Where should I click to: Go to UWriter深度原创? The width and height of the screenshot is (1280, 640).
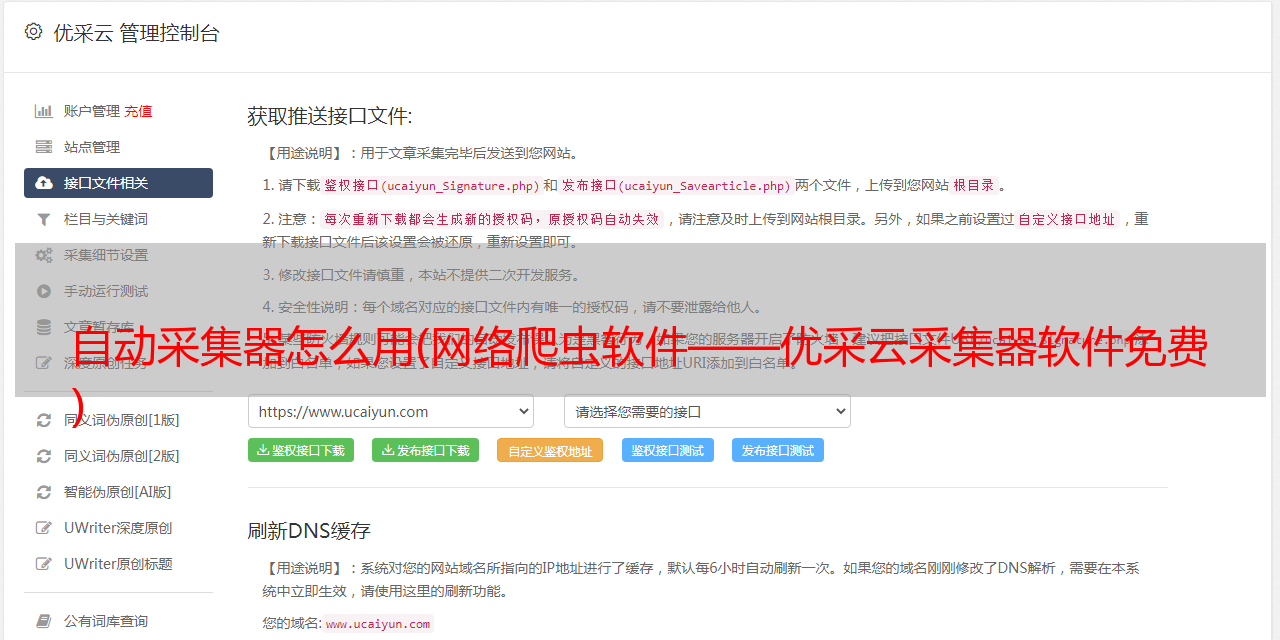118,528
